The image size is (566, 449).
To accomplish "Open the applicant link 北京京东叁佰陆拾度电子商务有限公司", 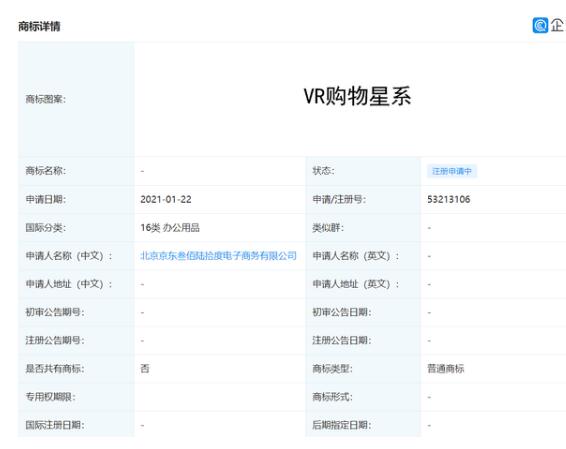I will [x=218, y=256].
